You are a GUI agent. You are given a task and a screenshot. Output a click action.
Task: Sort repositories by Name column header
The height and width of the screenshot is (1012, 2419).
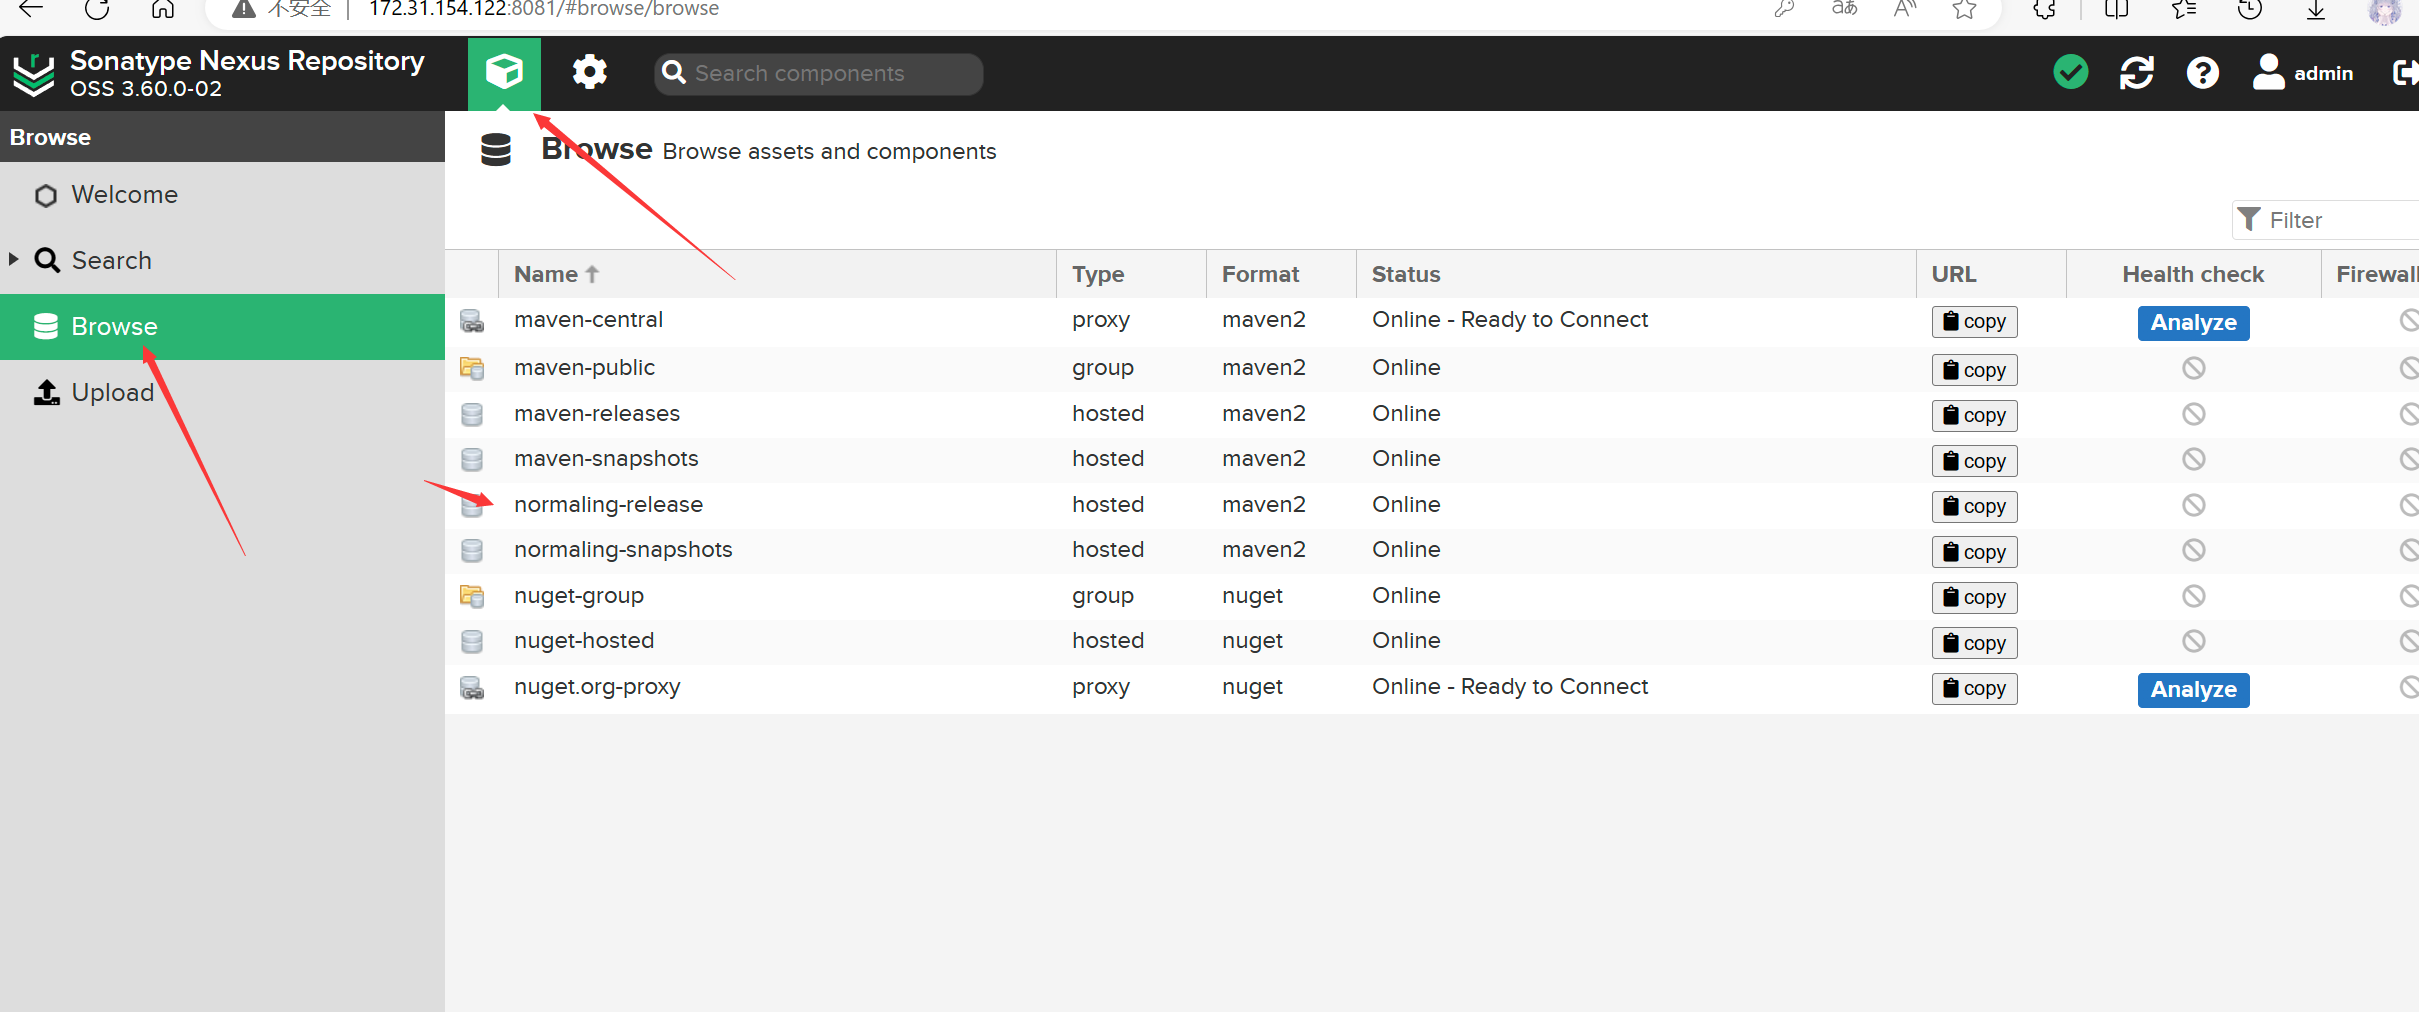[546, 274]
